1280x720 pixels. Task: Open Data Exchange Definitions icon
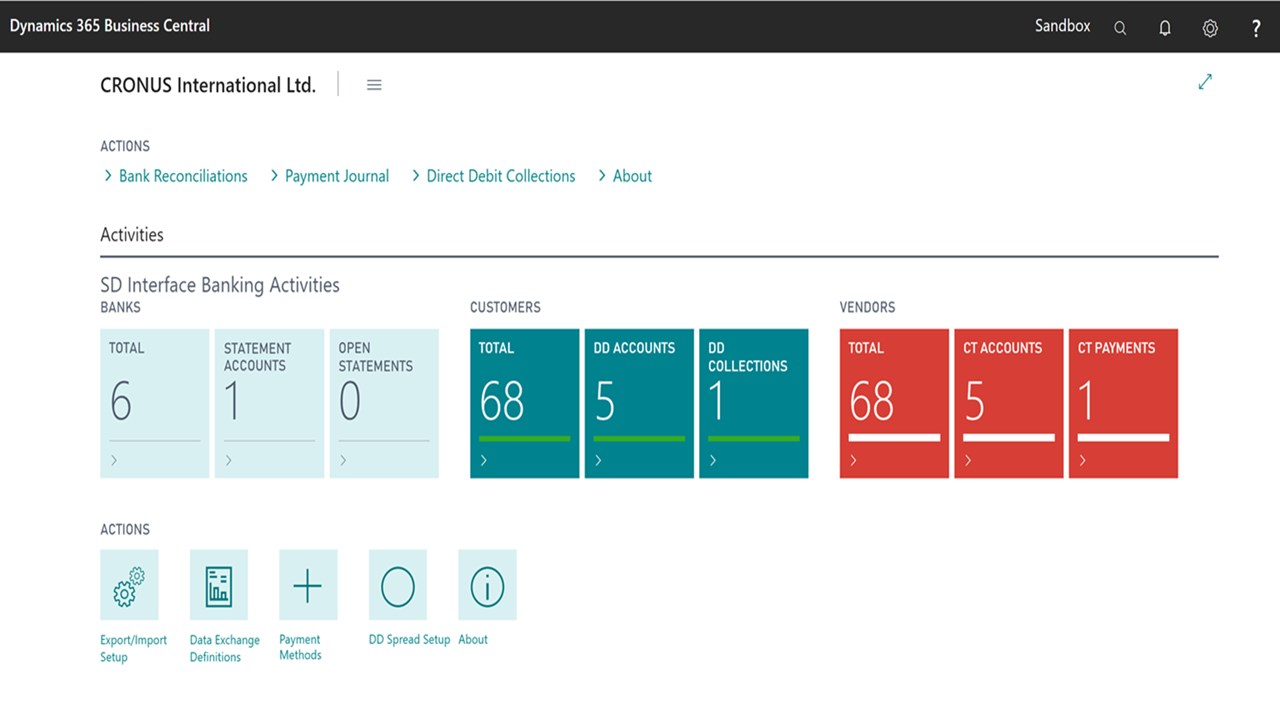tap(219, 585)
